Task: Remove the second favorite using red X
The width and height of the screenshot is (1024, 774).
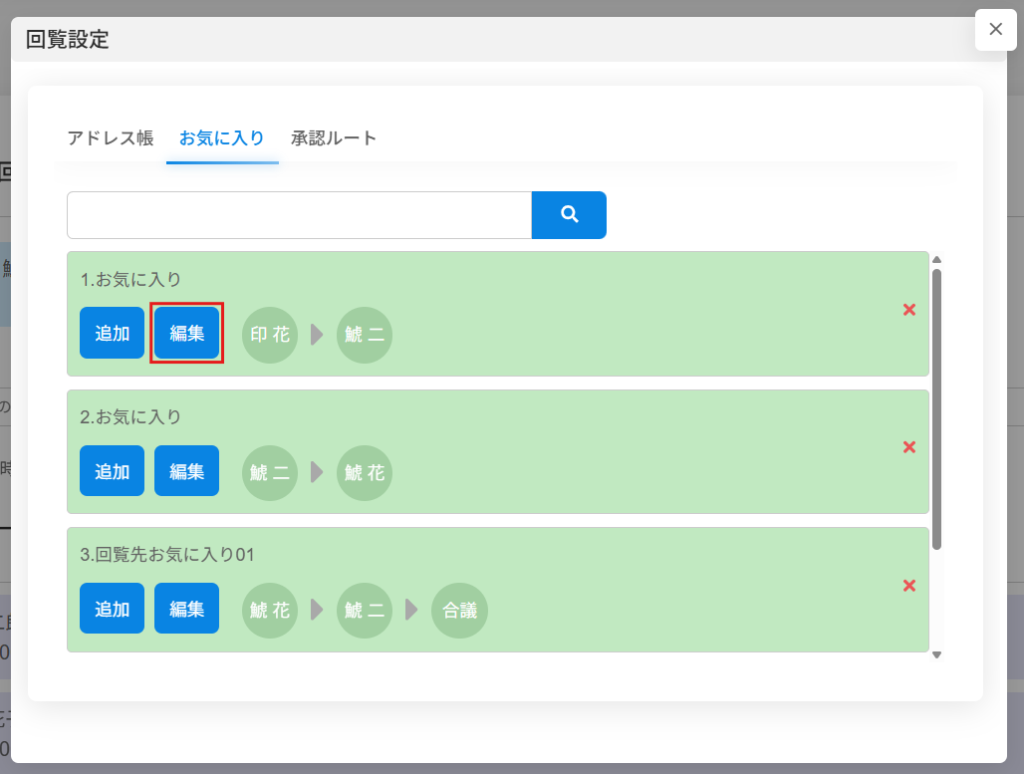Action: coord(909,447)
